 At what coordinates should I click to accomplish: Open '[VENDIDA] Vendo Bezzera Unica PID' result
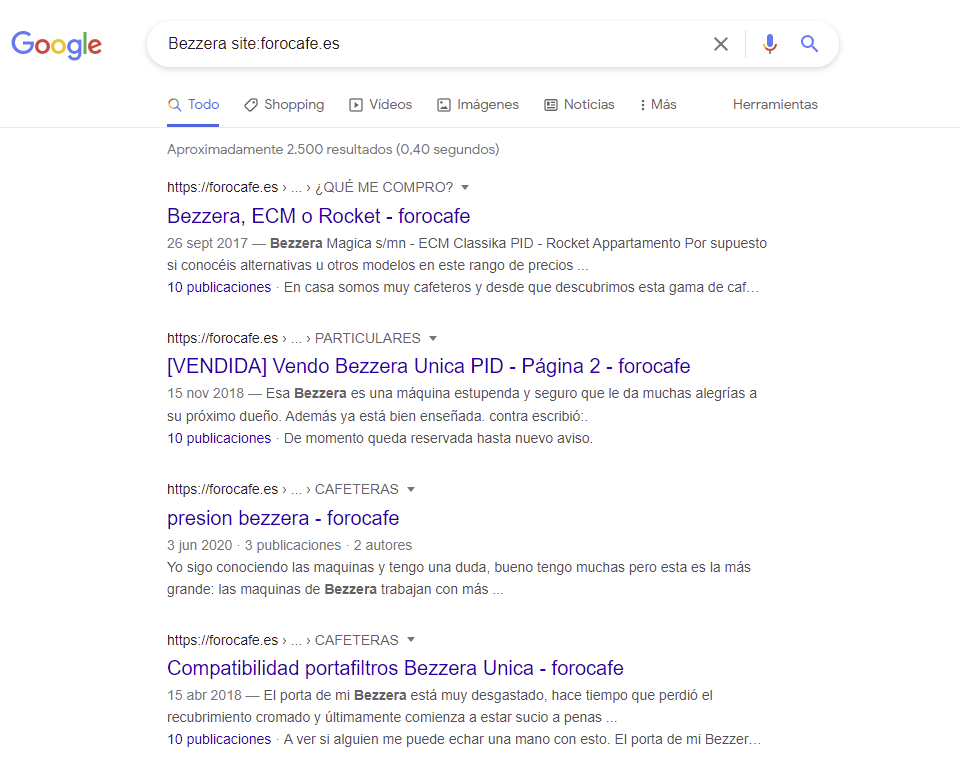[429, 366]
